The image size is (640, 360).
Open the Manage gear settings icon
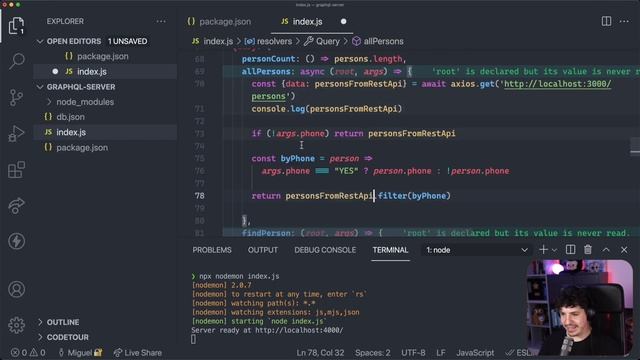point(16,325)
